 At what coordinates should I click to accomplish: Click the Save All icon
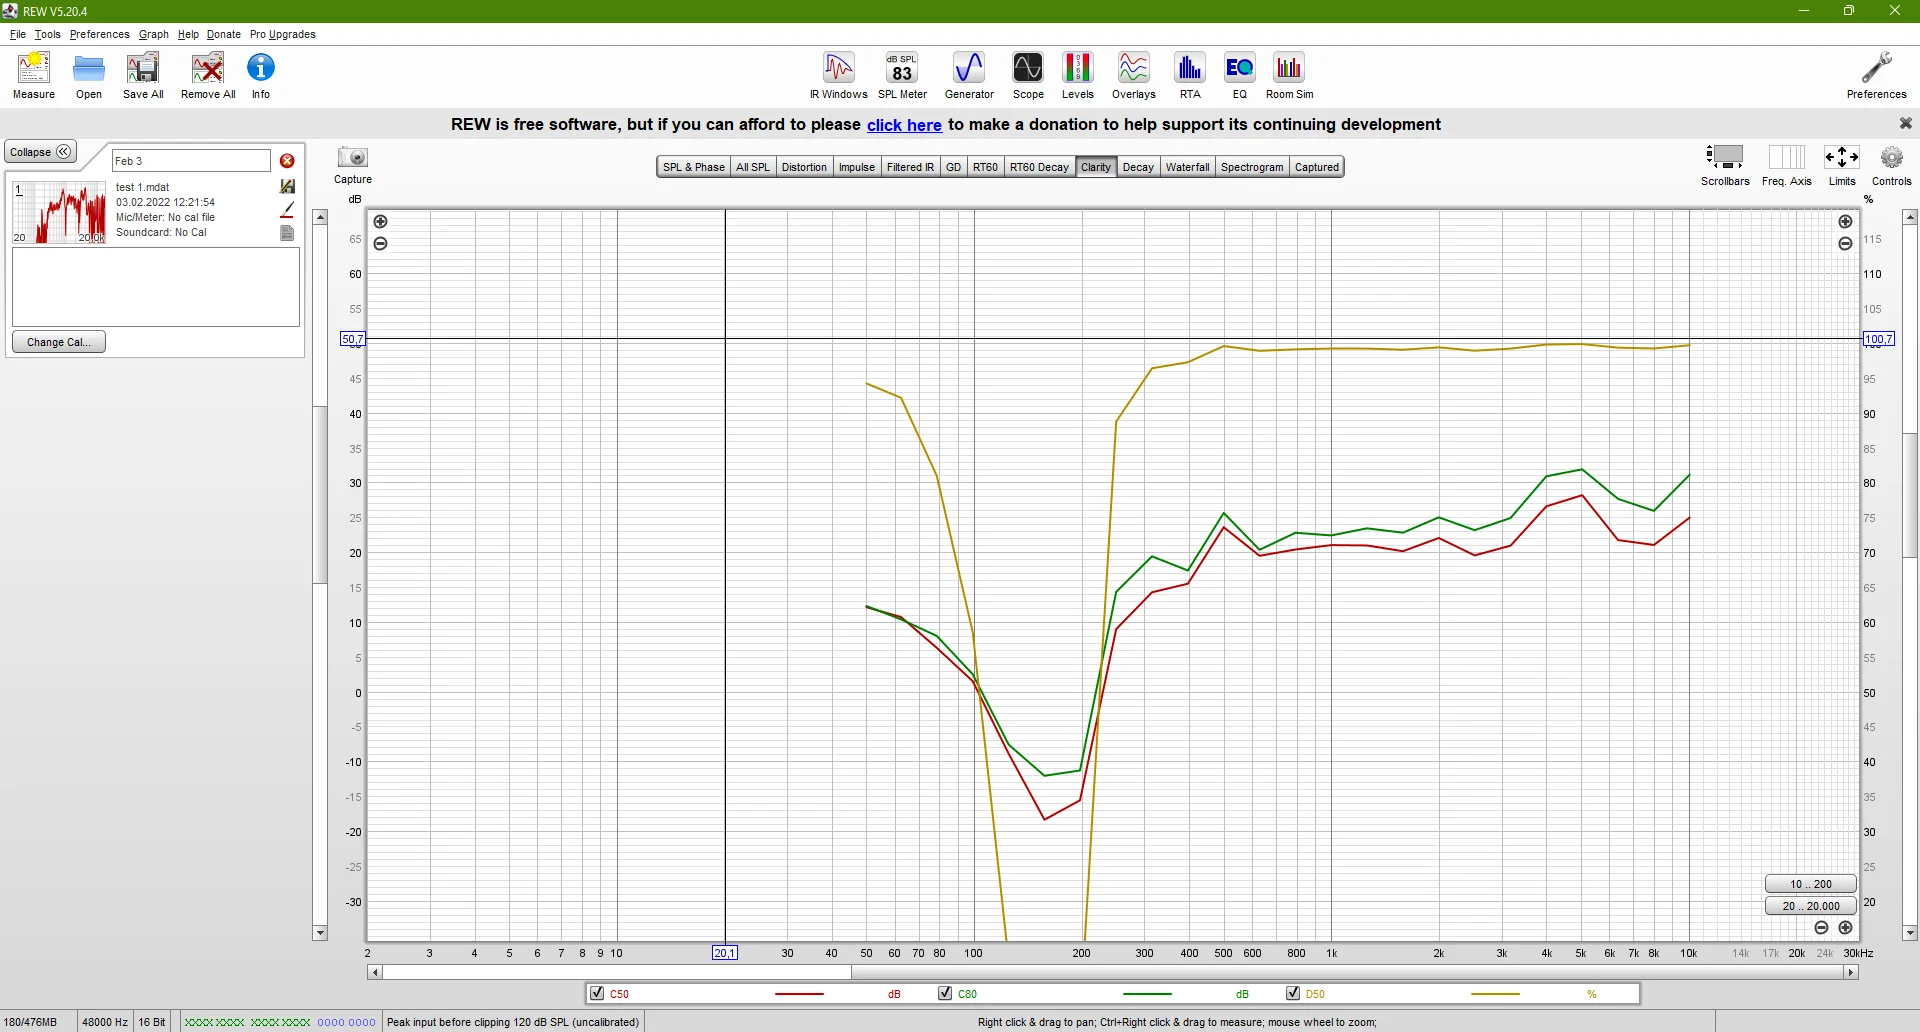(143, 75)
